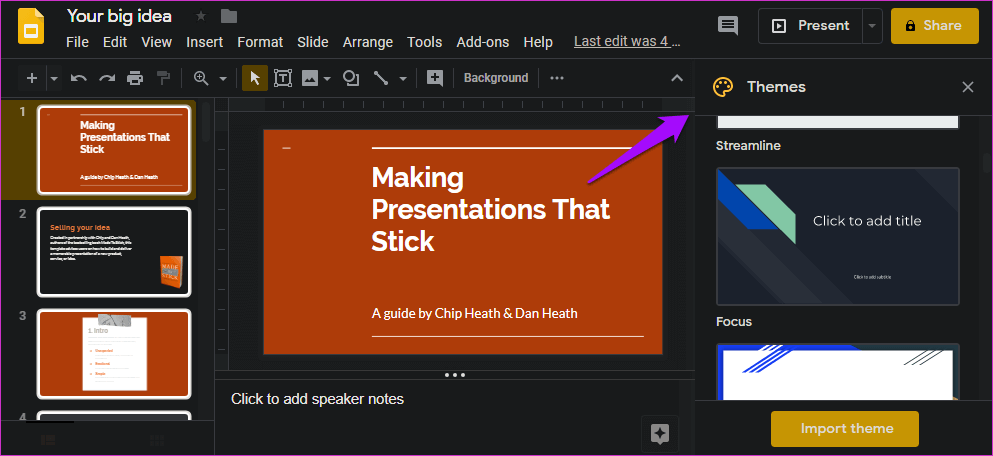
Task: Open the Insert menu
Action: (205, 42)
